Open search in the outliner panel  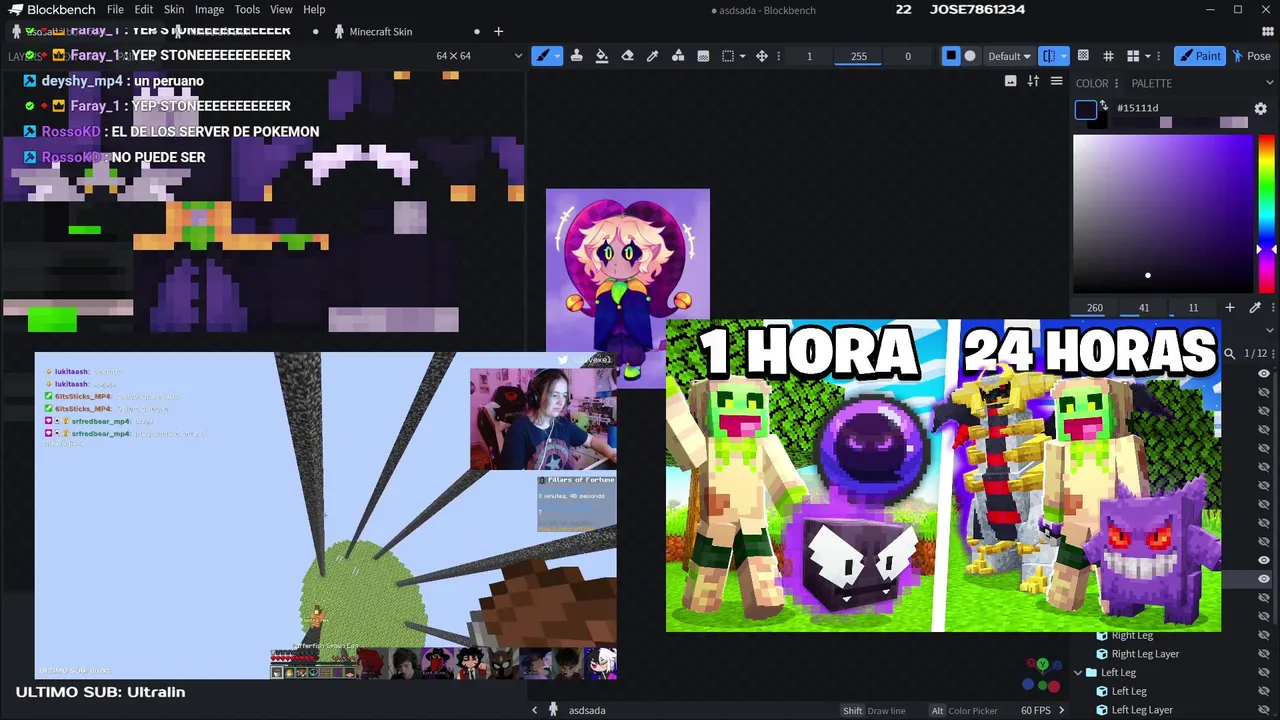tap(1230, 353)
